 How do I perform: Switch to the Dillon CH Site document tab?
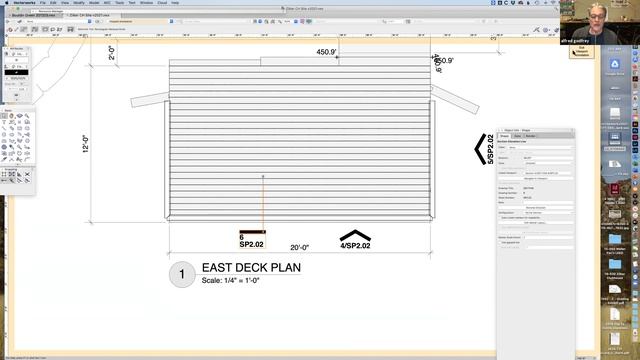pyautogui.click(x=89, y=15)
